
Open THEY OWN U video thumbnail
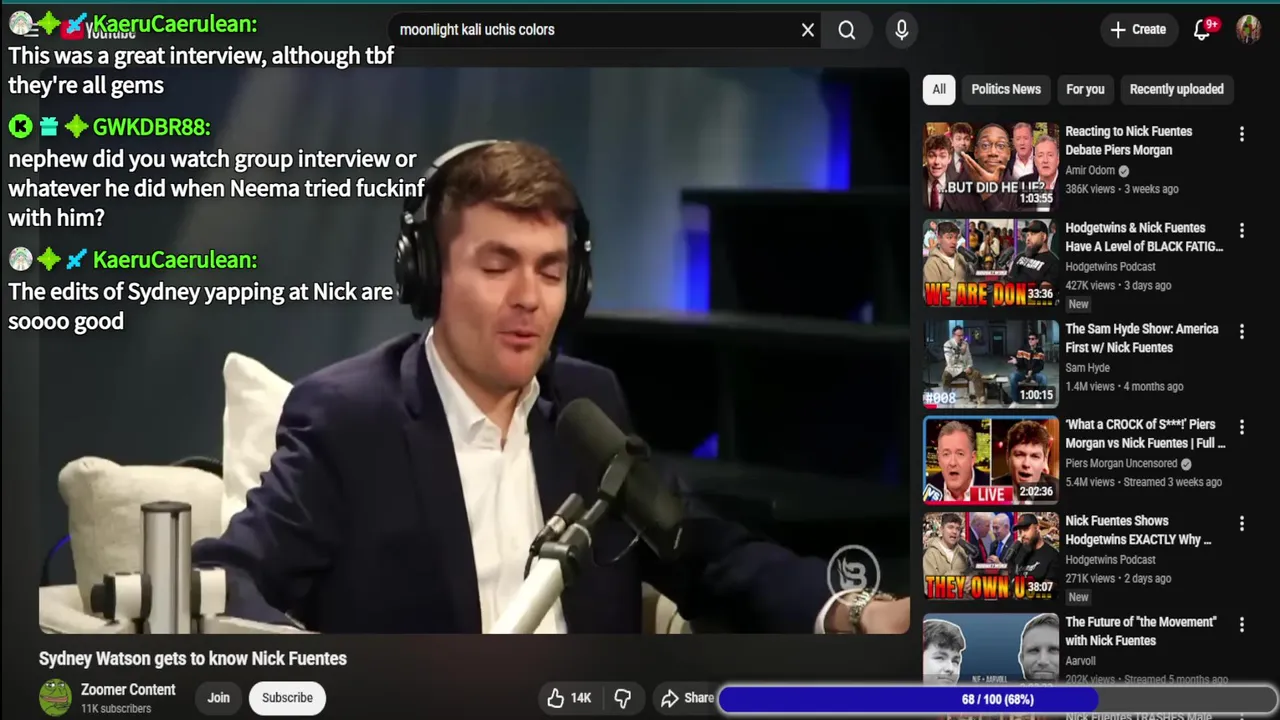coord(991,556)
